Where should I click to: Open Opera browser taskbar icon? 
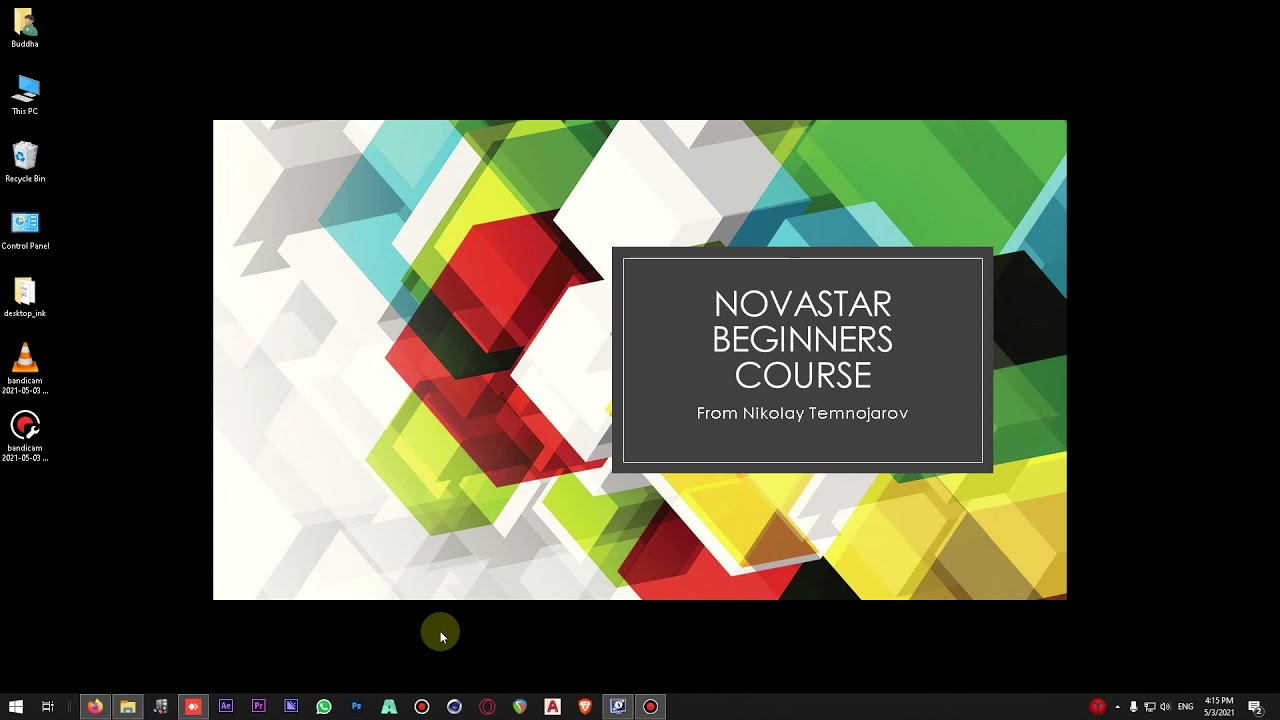487,706
